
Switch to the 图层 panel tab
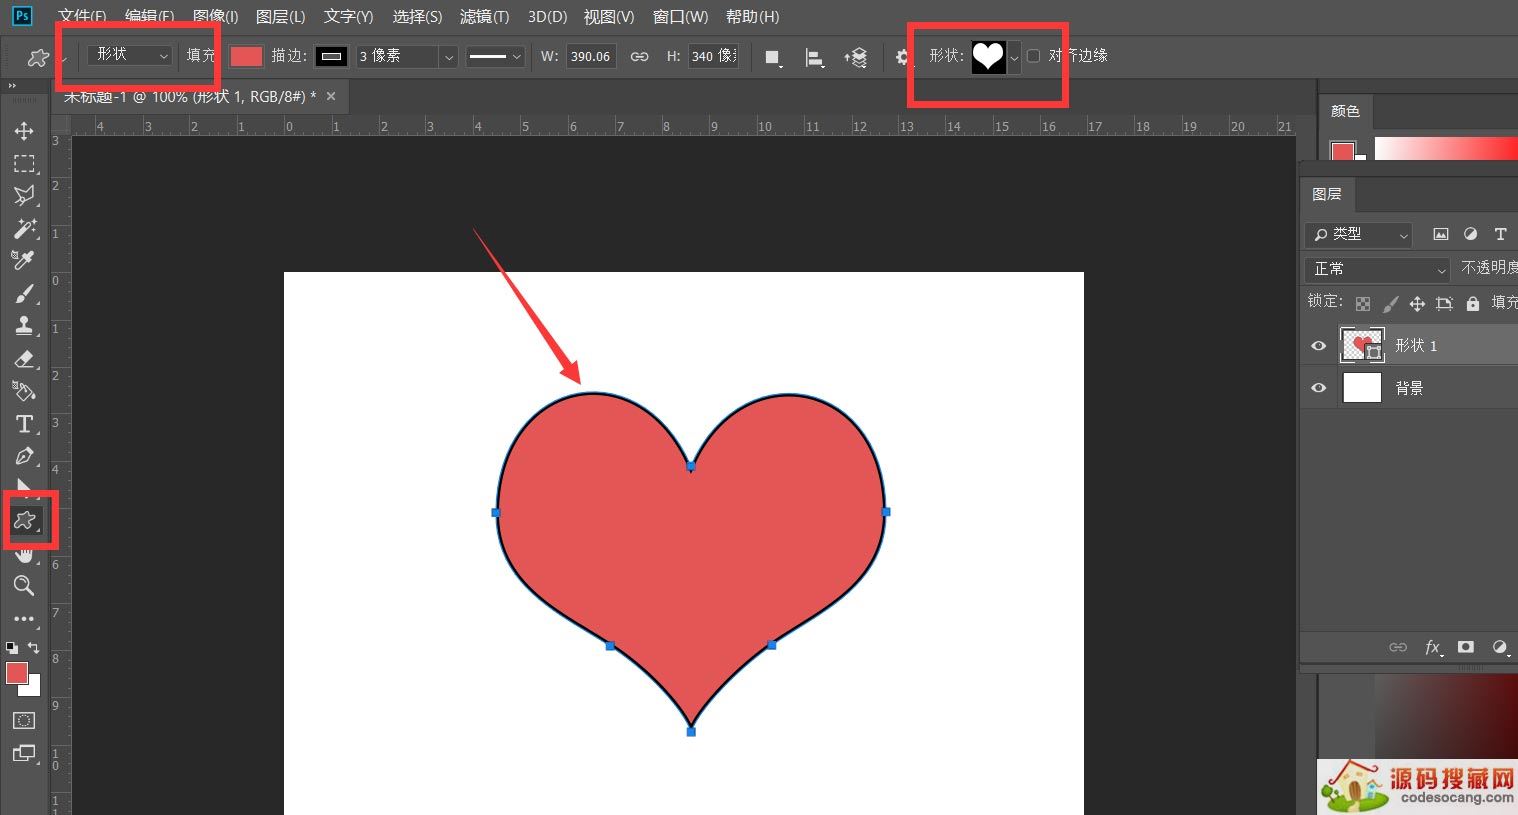[1327, 194]
